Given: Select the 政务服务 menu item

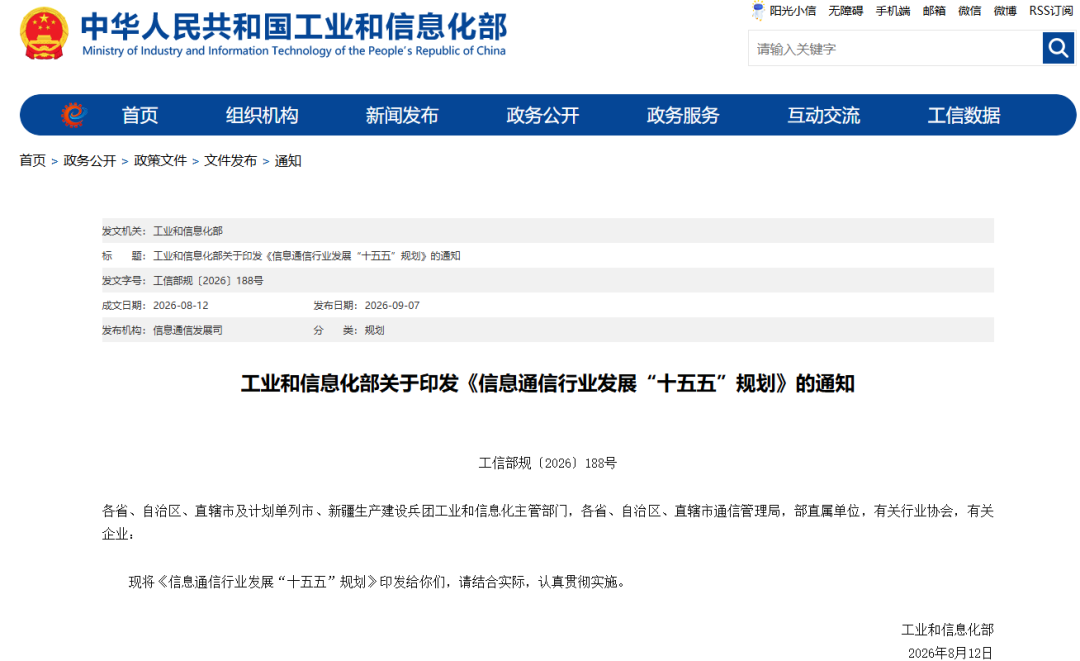Looking at the screenshot, I should click(683, 115).
